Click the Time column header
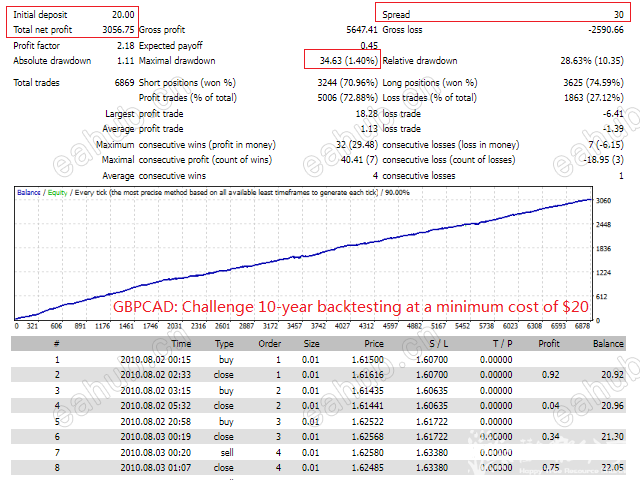640x480 pixels. [x=181, y=344]
